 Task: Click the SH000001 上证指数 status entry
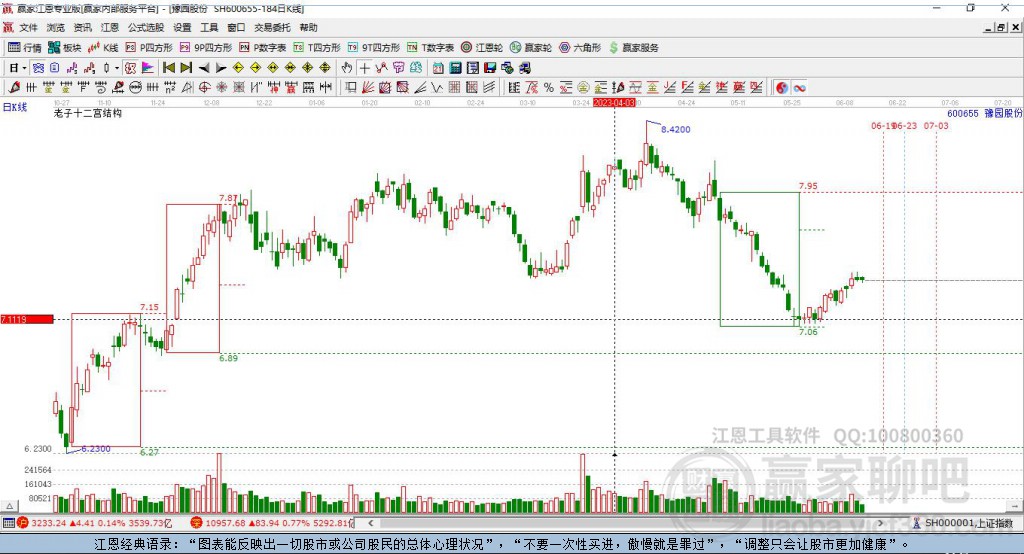pos(963,523)
